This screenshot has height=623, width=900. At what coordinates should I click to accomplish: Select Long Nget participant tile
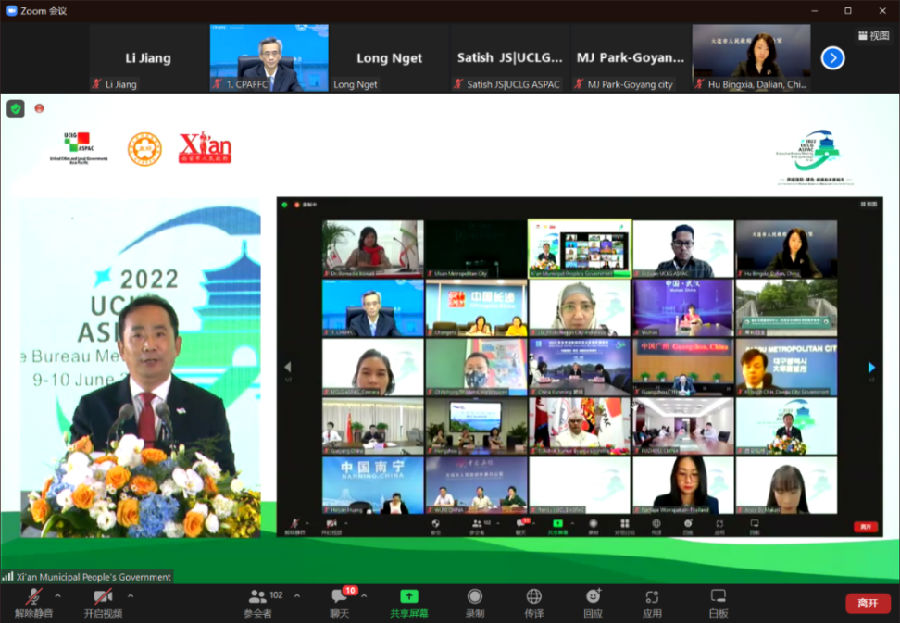click(389, 58)
